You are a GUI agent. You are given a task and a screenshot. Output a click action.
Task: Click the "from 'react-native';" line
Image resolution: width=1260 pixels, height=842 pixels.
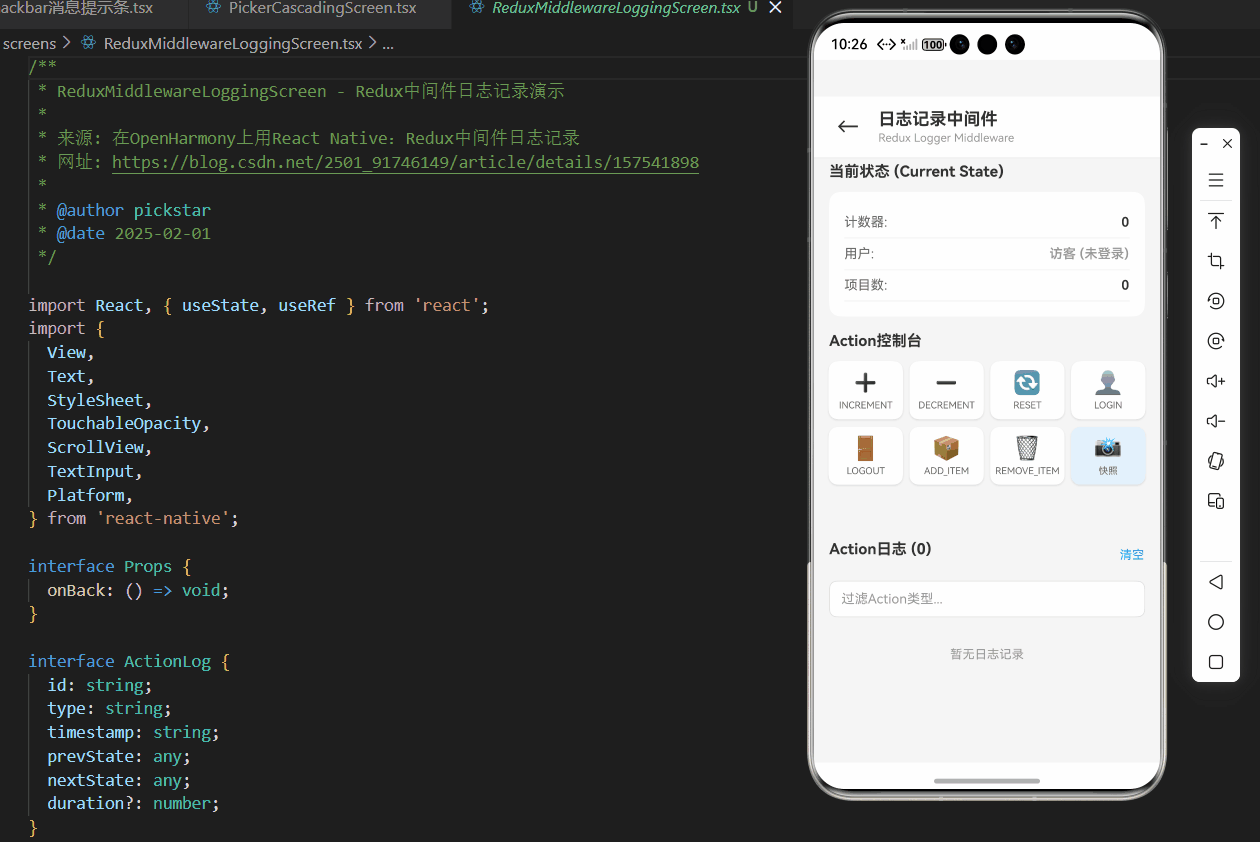[134, 518]
